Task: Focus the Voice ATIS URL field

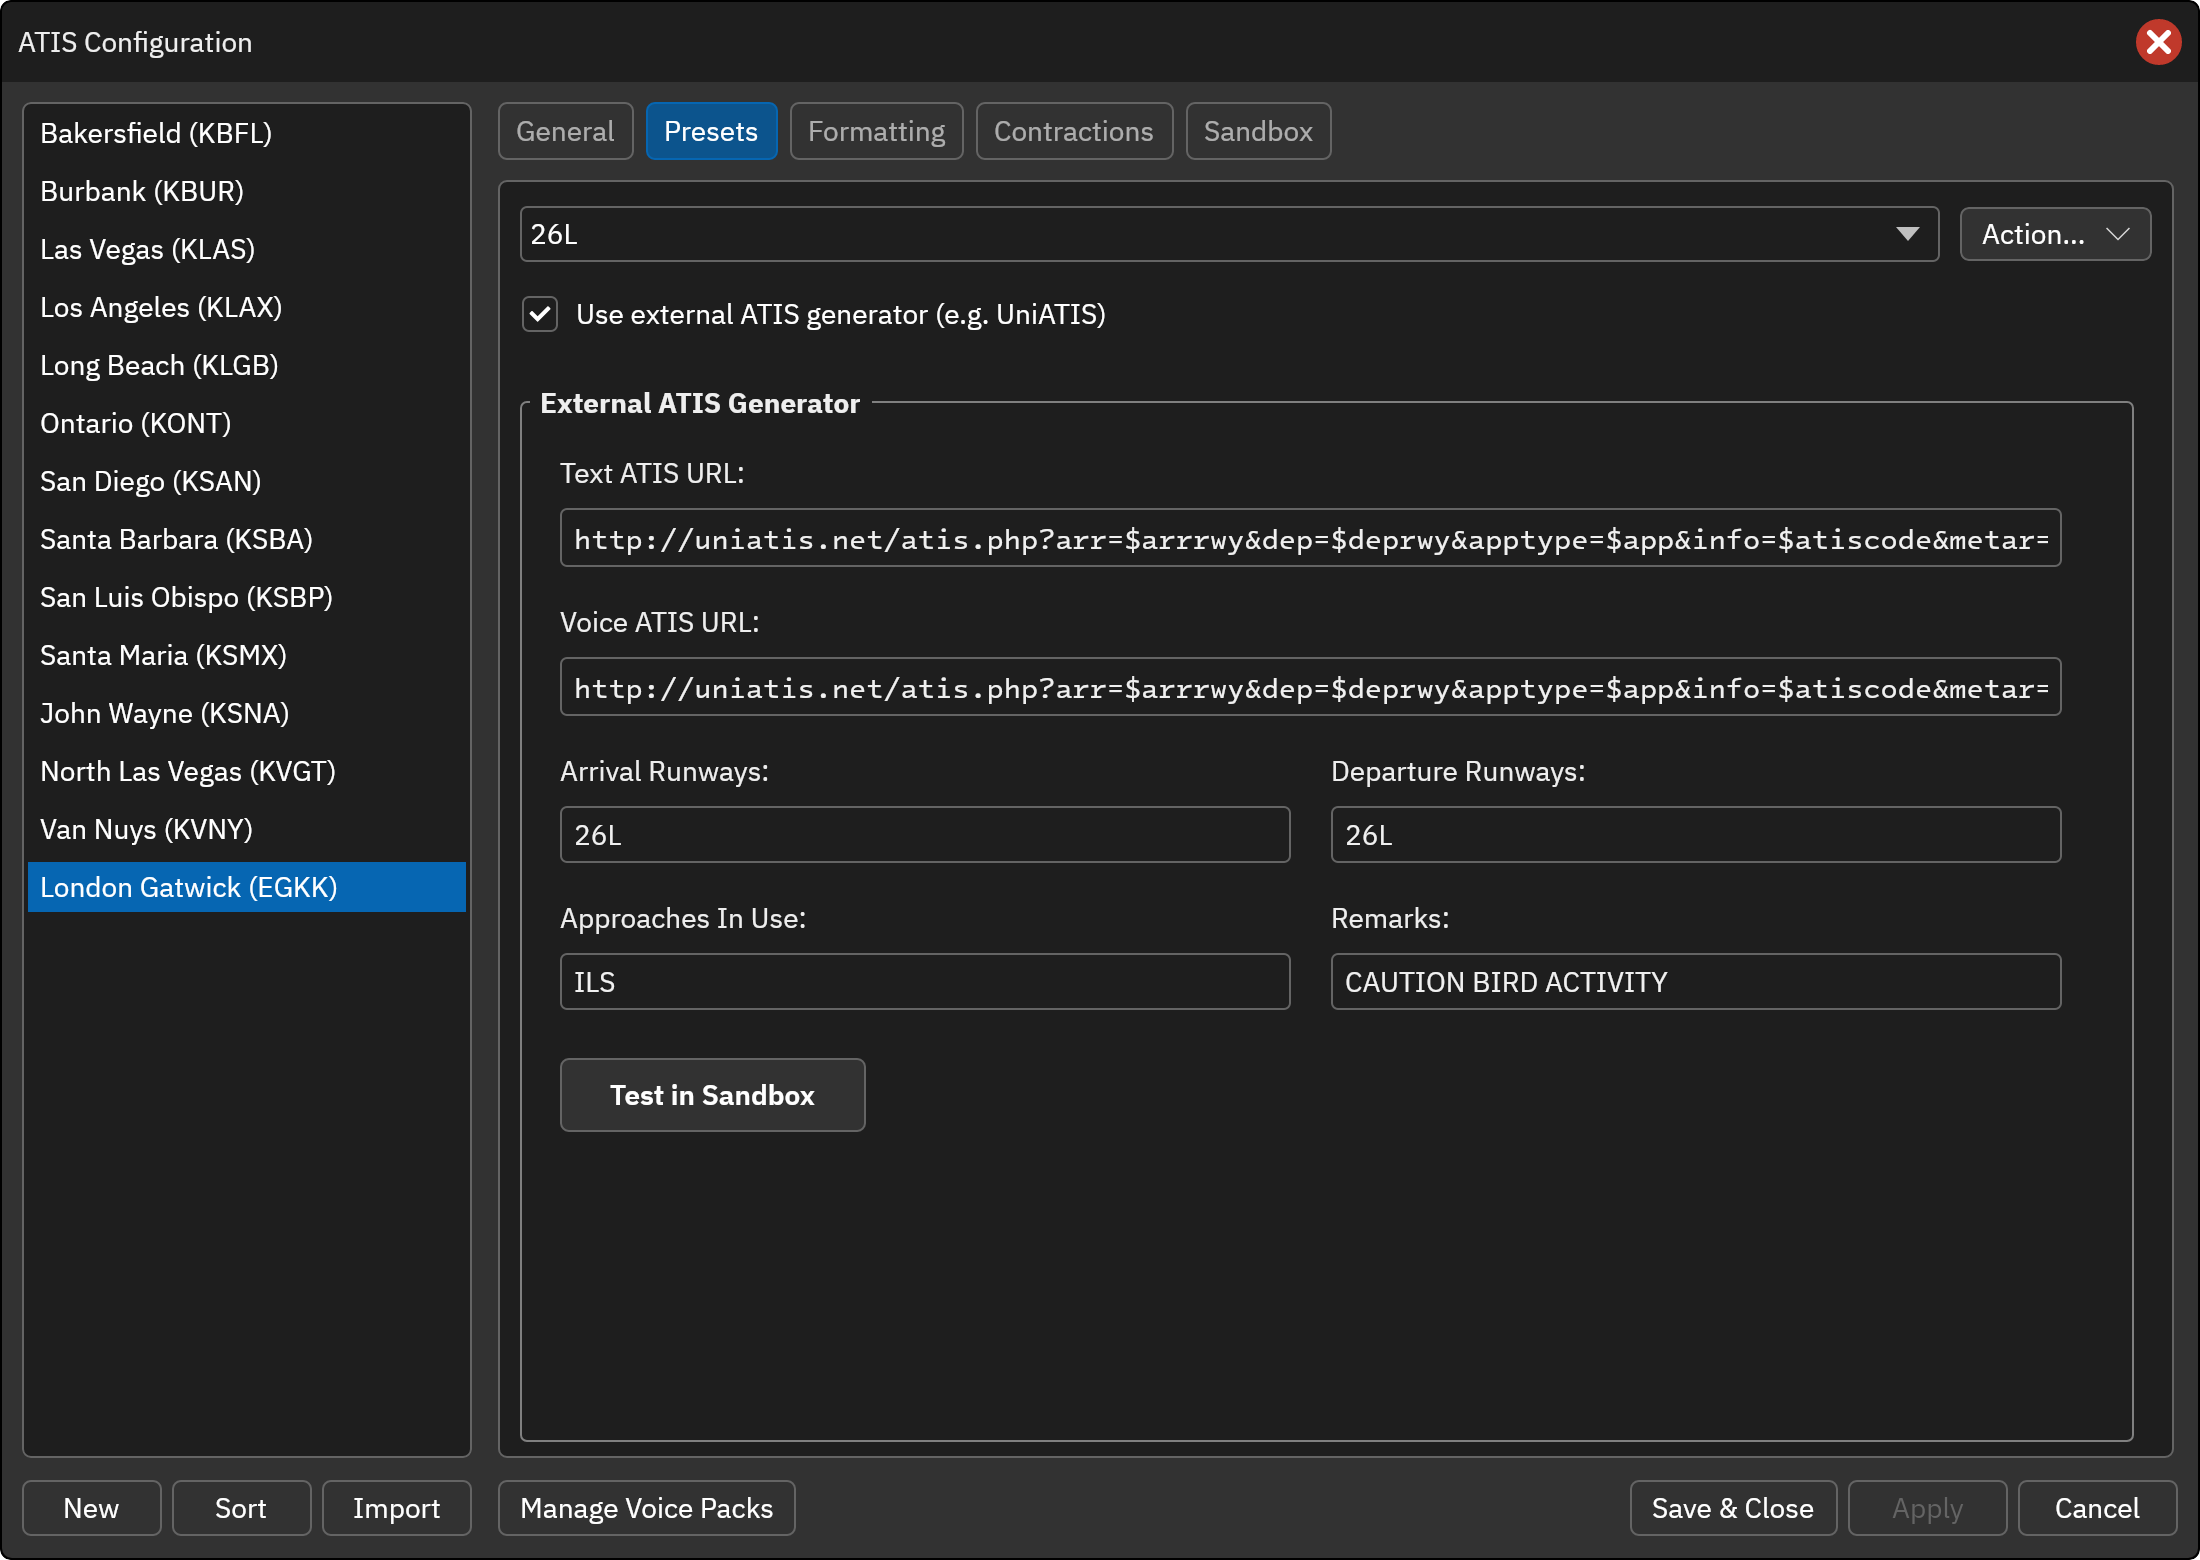Action: pos(1310,688)
